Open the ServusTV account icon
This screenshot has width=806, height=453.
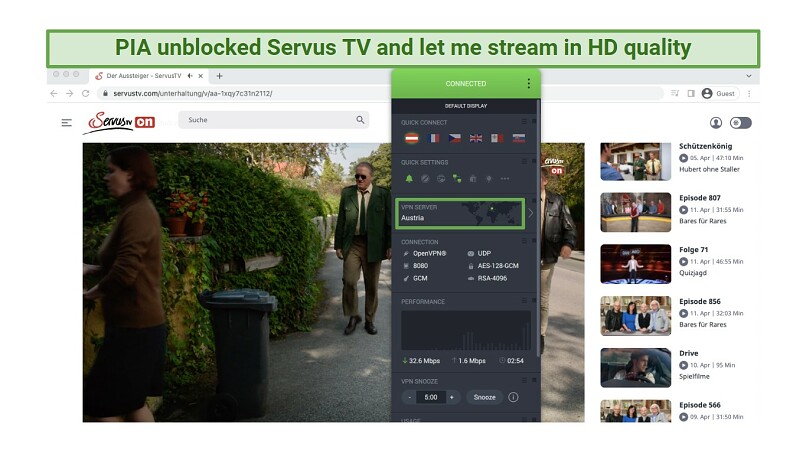click(716, 122)
